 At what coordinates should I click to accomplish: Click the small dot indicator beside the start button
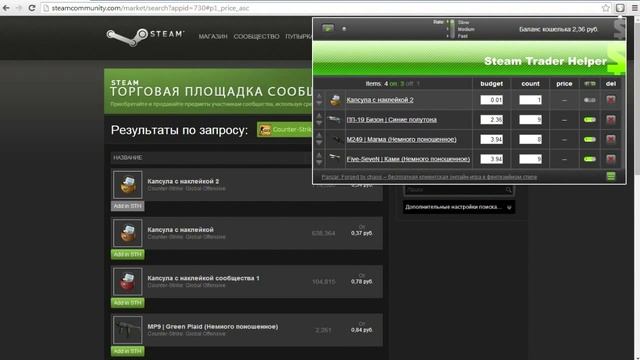pos(344,29)
